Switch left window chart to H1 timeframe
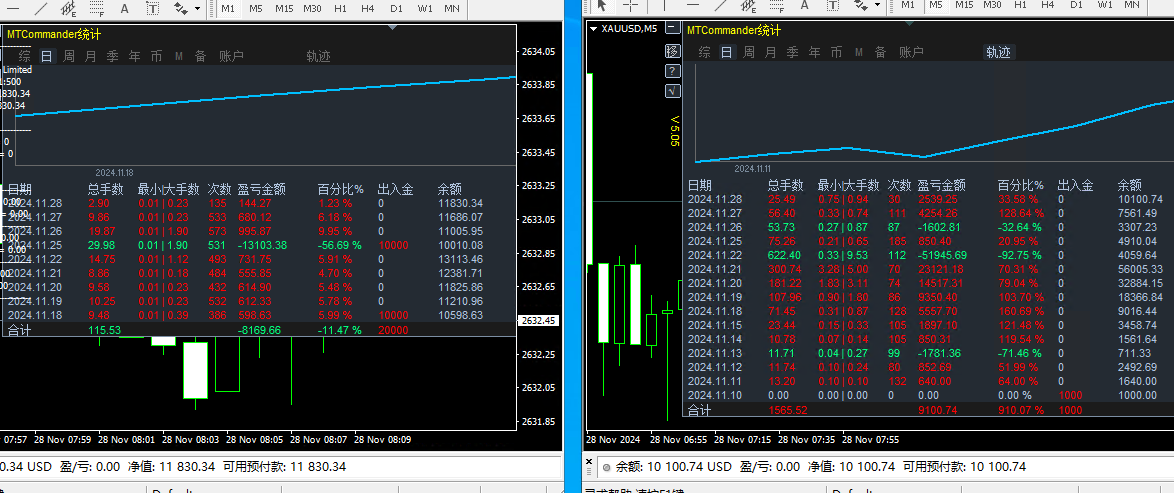Screen dimensions: 1174x493 [x=341, y=8]
